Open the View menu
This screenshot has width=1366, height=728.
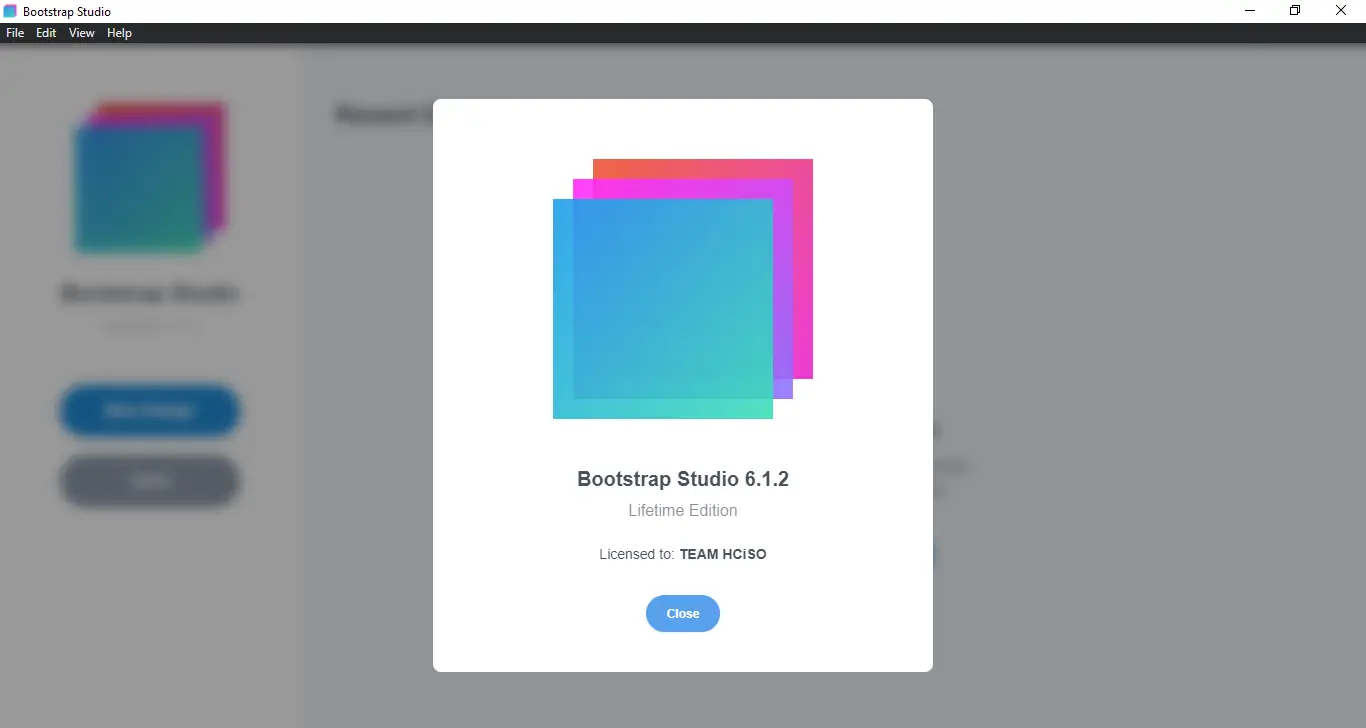(x=82, y=33)
